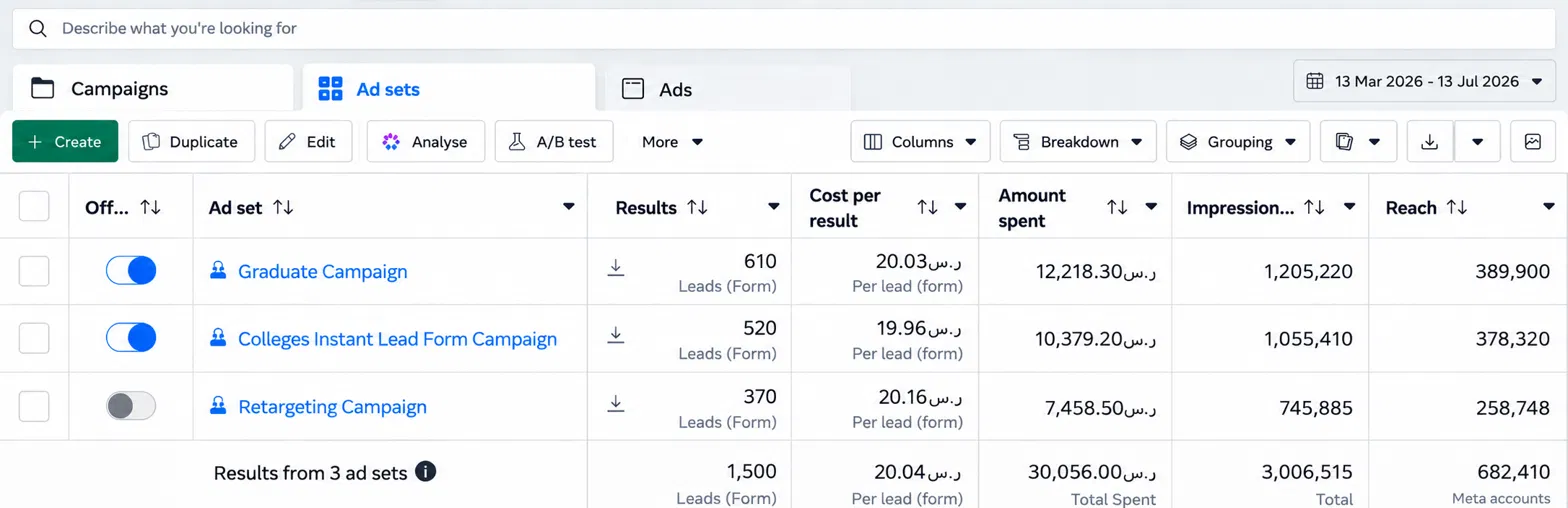The height and width of the screenshot is (508, 1568).
Task: Click the window icon on Ads tab
Action: click(632, 88)
